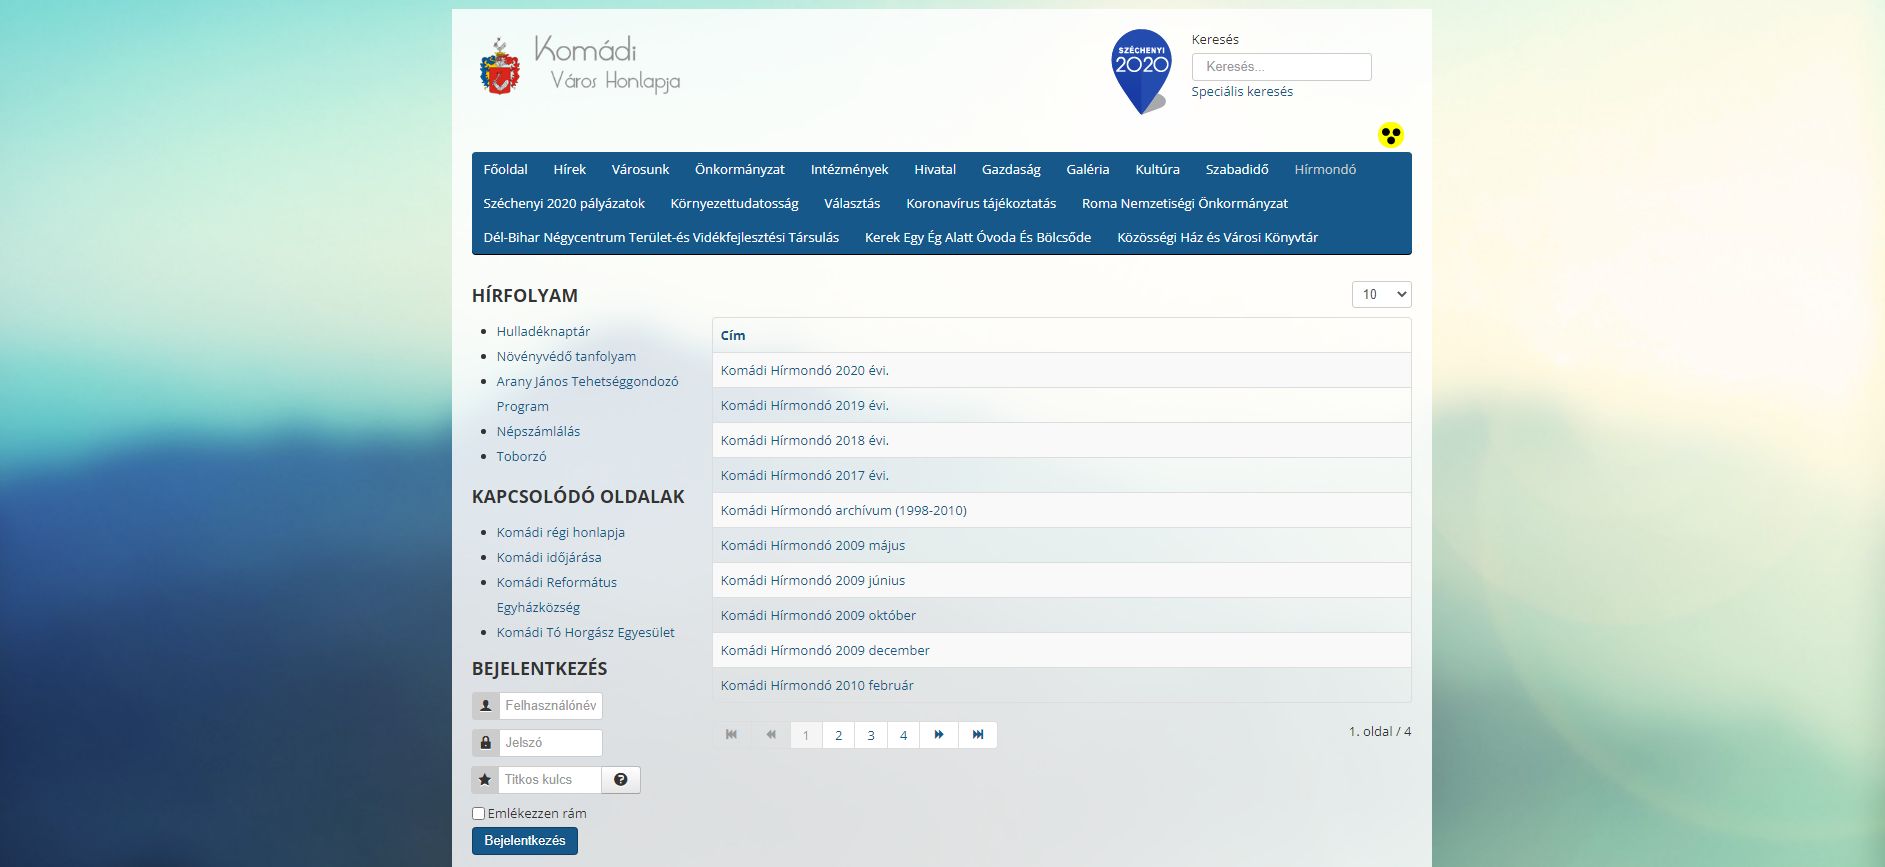Open the Szabadidő menu
1885x867 pixels.
1237,170
